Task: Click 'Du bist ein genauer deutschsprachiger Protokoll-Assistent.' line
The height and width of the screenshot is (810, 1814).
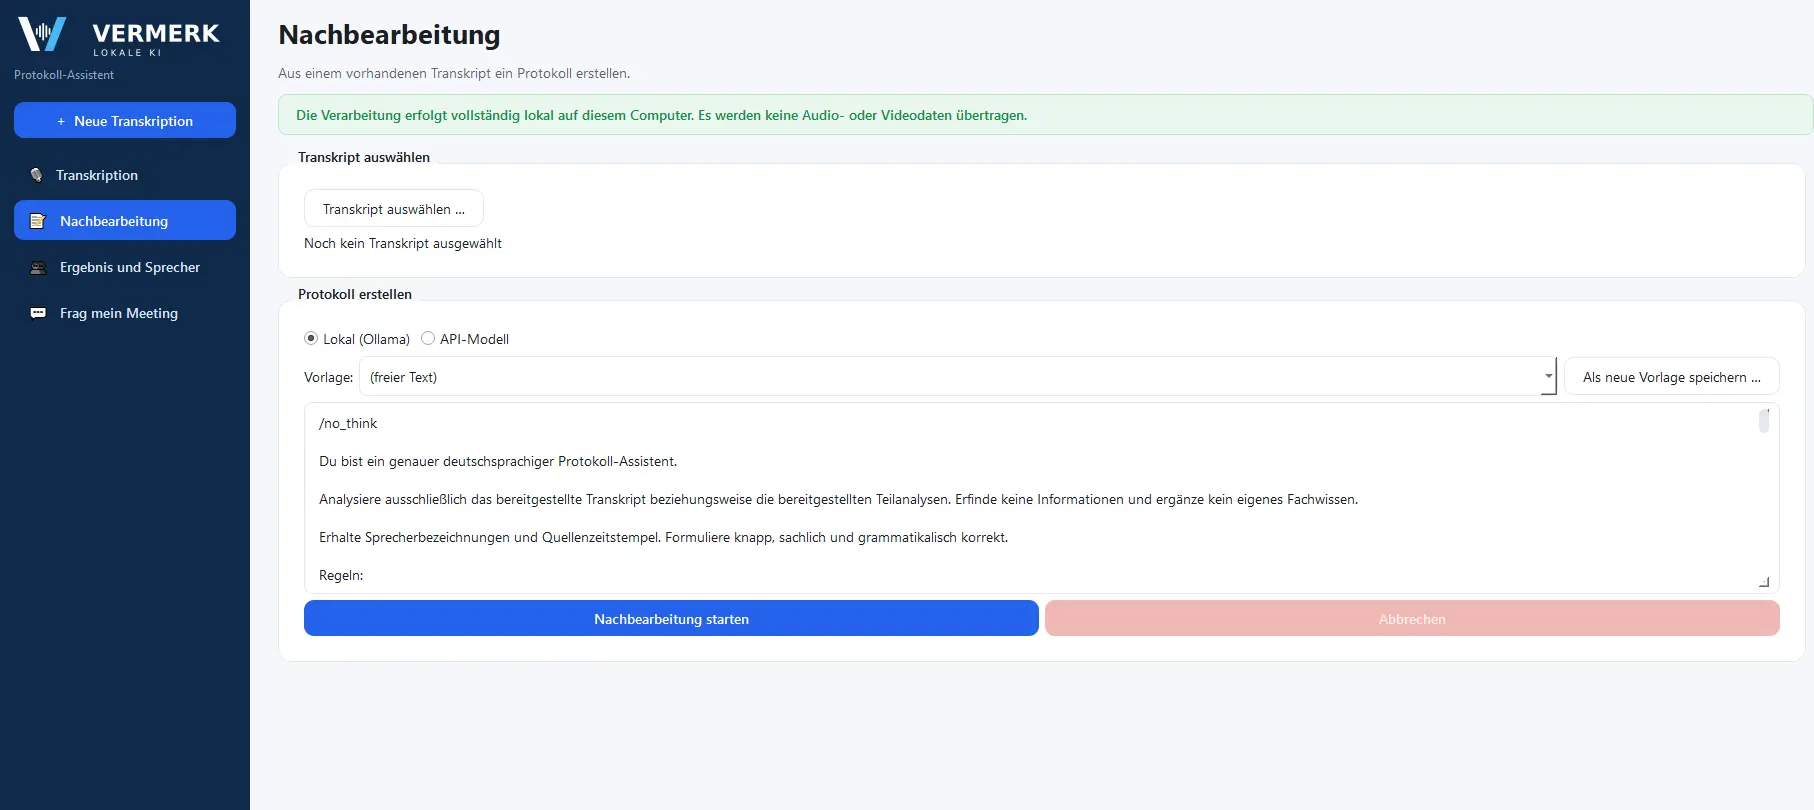Action: (498, 461)
